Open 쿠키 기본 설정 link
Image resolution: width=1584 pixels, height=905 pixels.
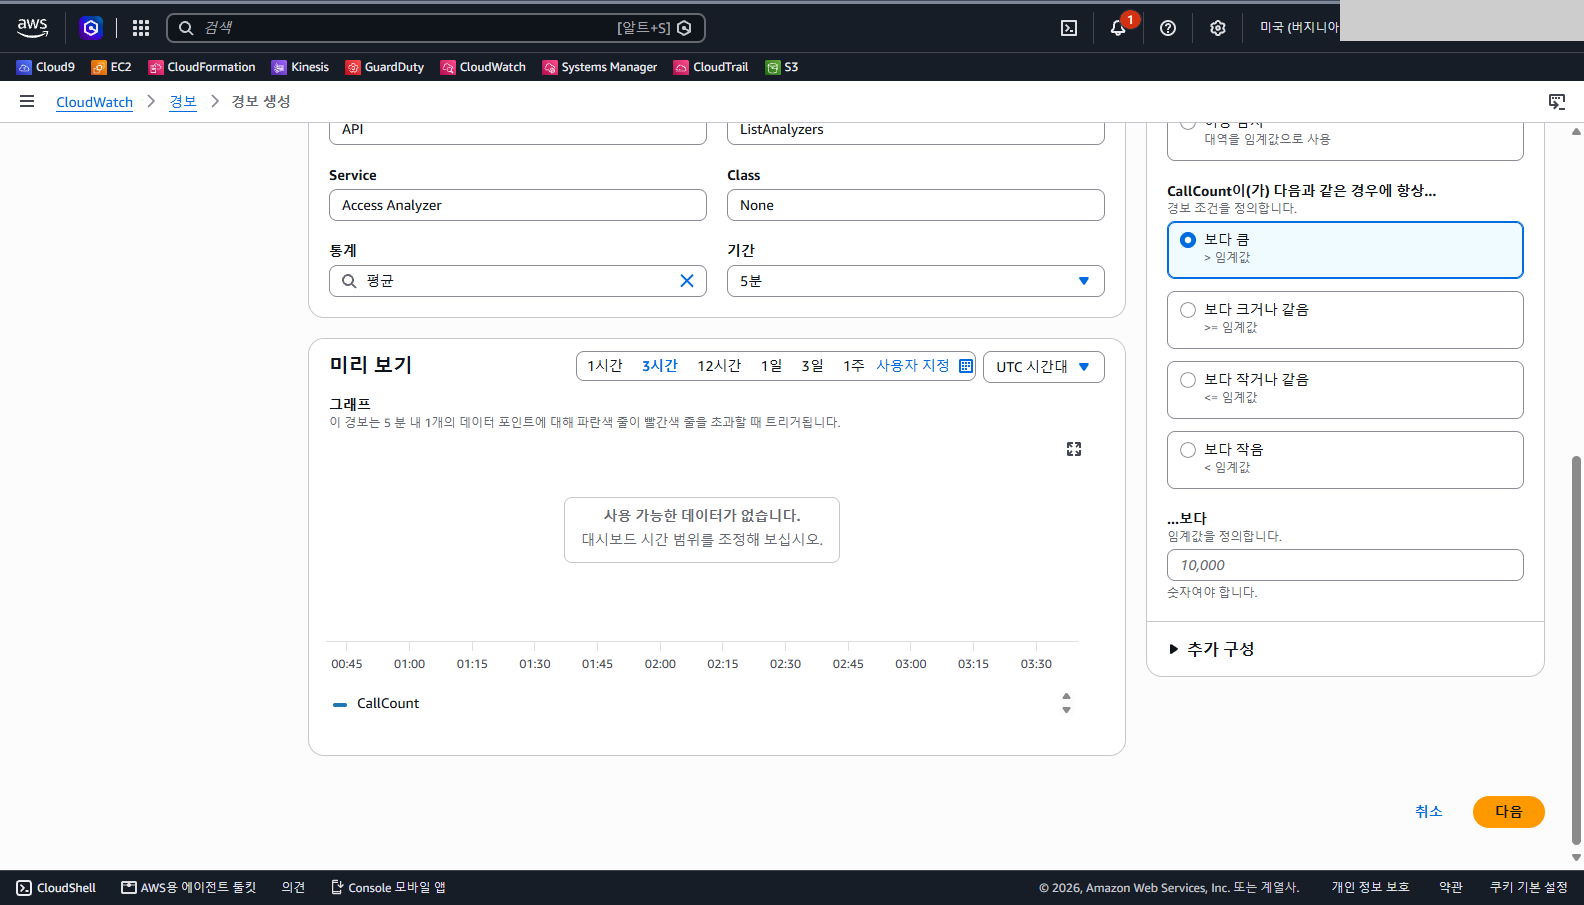pos(1529,887)
